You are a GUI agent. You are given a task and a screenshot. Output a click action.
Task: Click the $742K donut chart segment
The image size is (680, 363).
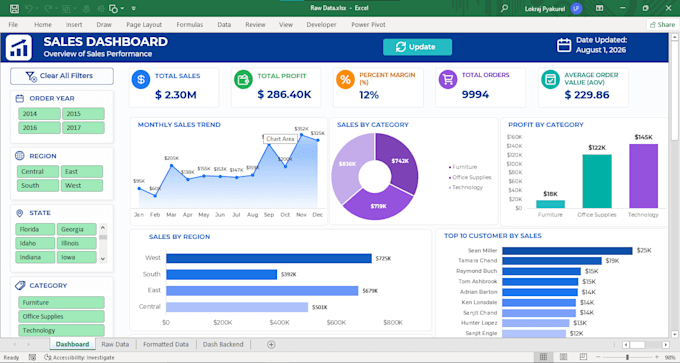[x=399, y=160]
